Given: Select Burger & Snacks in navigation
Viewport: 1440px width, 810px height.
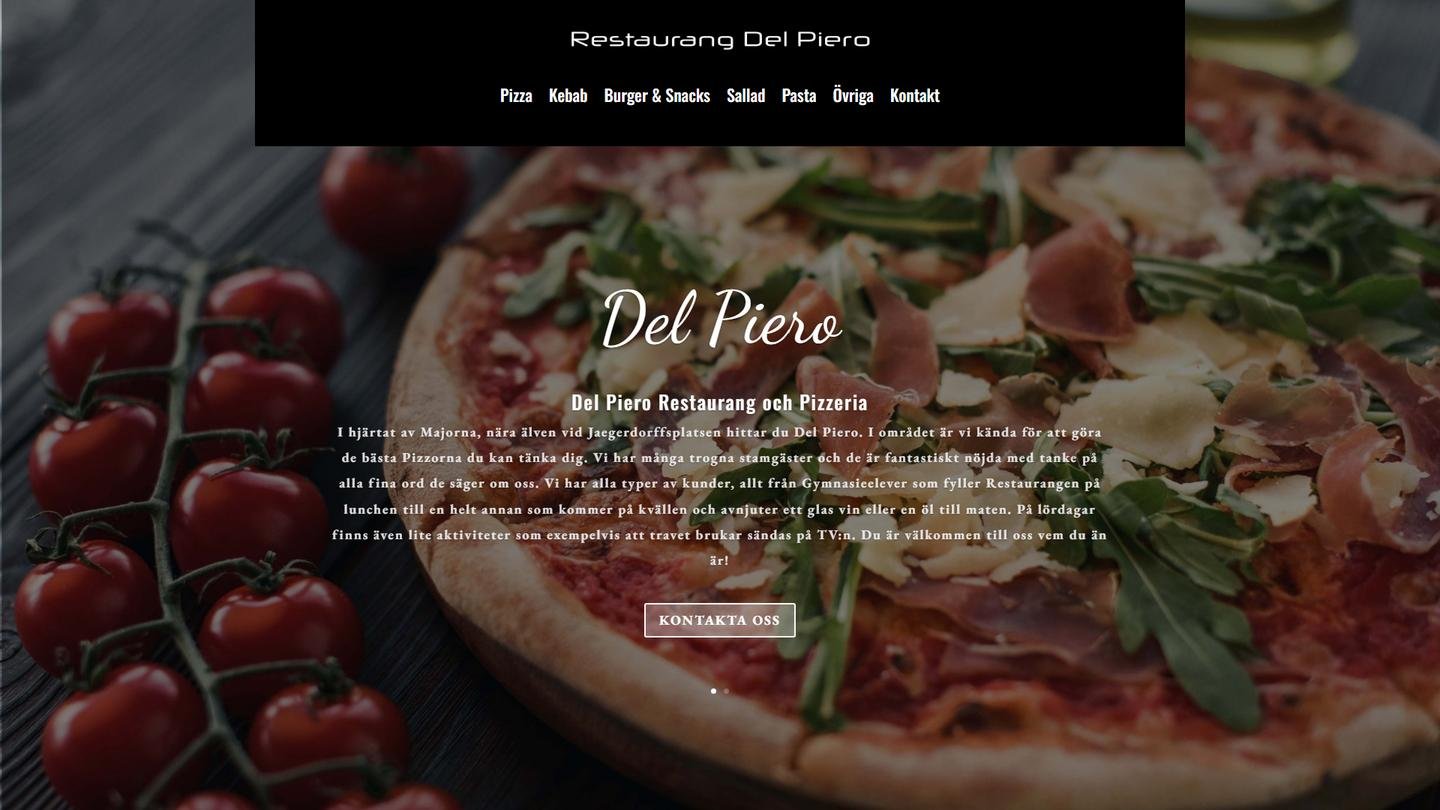Looking at the screenshot, I should (657, 96).
